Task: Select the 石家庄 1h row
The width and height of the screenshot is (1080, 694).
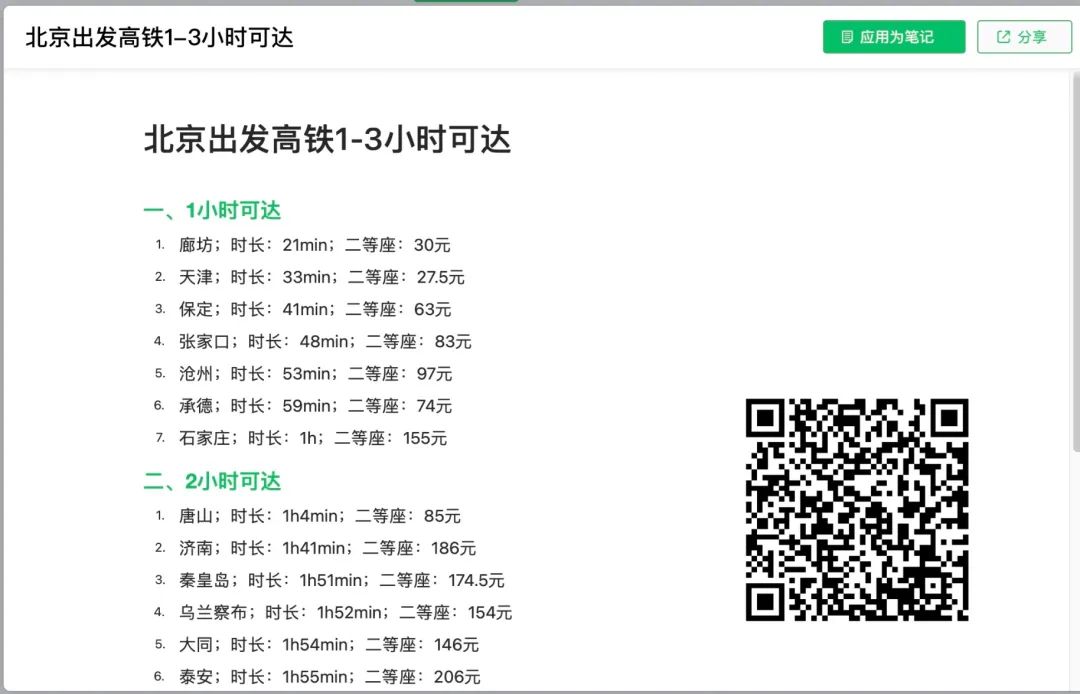Action: (300, 438)
